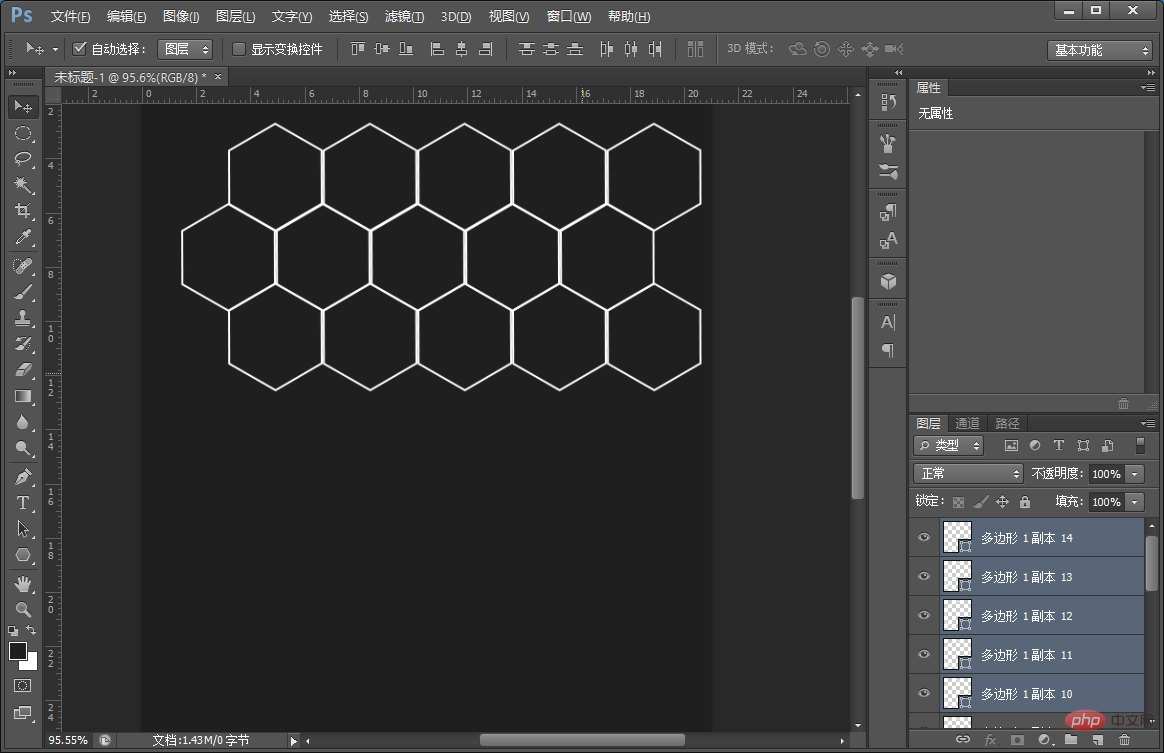Click Auto-Align Layers icon

695,49
